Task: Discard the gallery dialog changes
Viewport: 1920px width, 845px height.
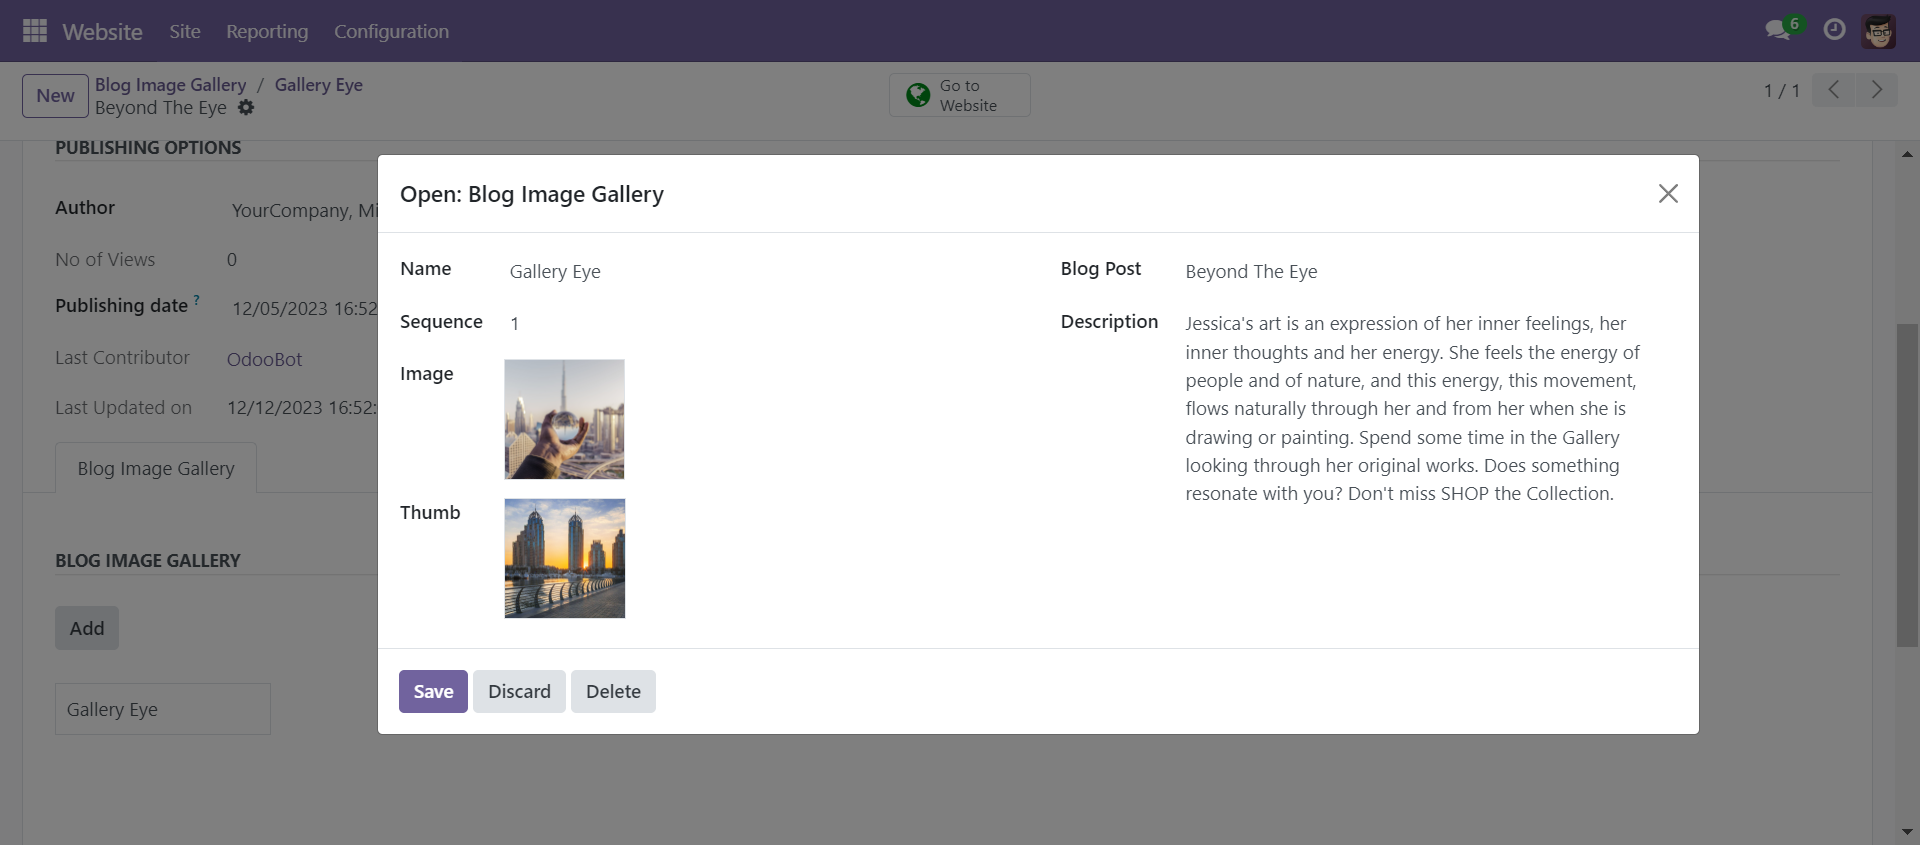Action: (519, 692)
